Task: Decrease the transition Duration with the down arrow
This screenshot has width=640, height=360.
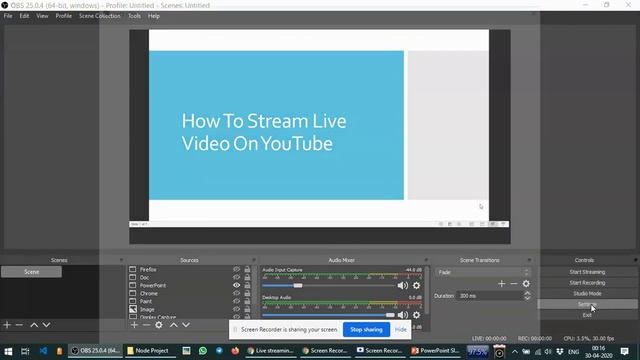Action: (x=527, y=298)
